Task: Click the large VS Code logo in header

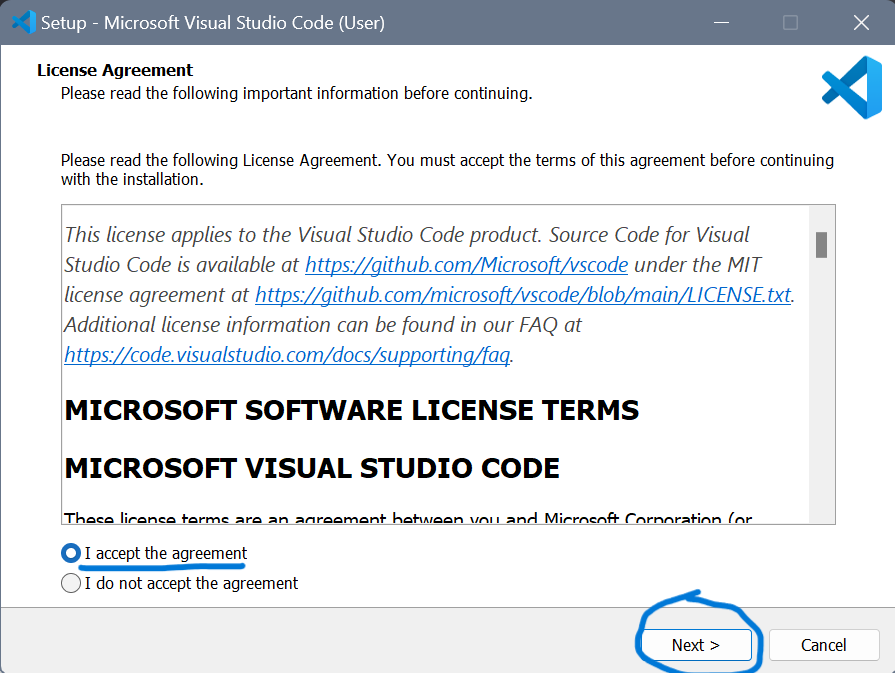Action: pos(852,87)
